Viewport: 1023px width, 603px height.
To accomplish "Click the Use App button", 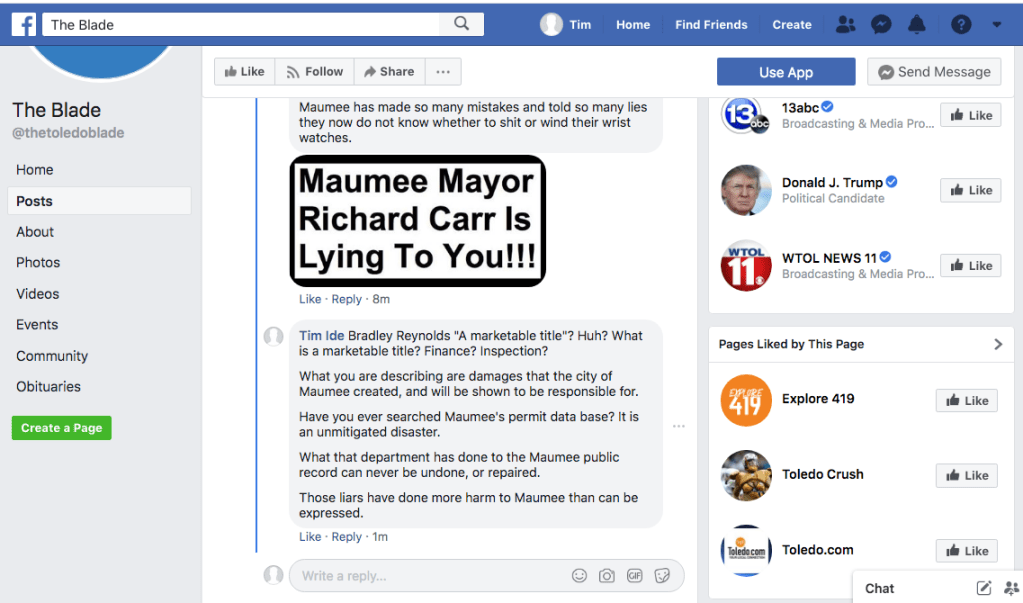I will tap(786, 72).
